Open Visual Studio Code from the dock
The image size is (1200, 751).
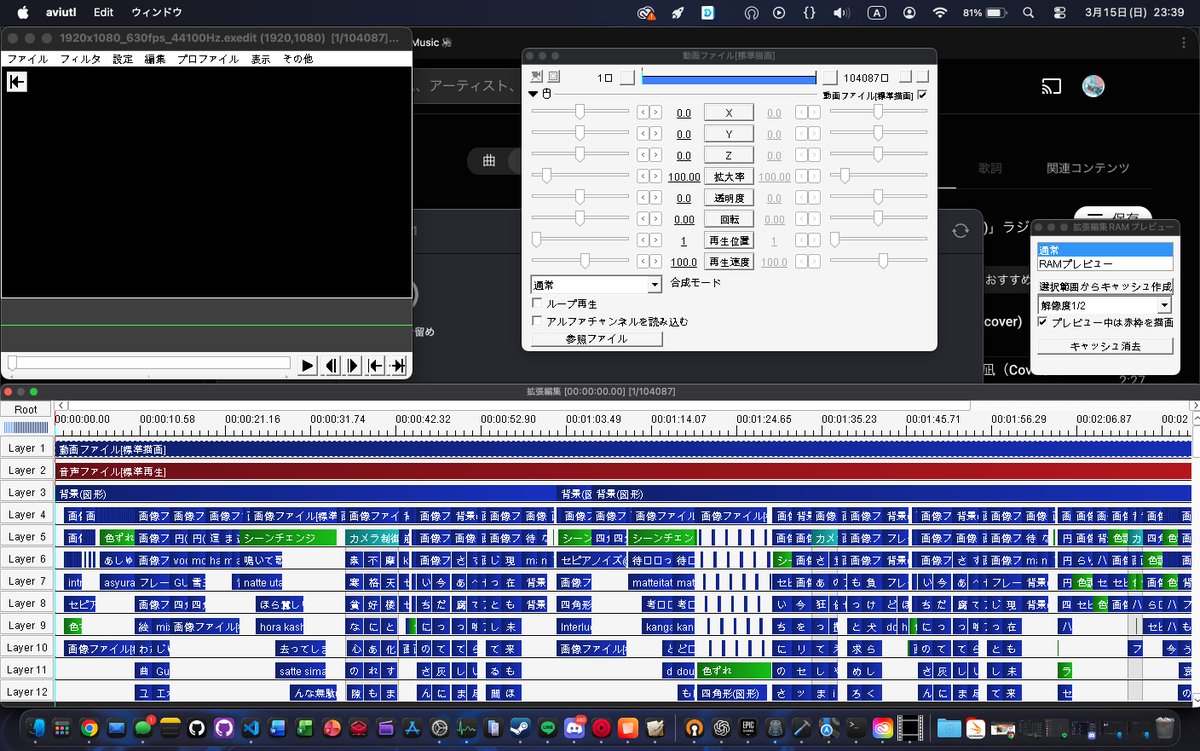pyautogui.click(x=251, y=728)
